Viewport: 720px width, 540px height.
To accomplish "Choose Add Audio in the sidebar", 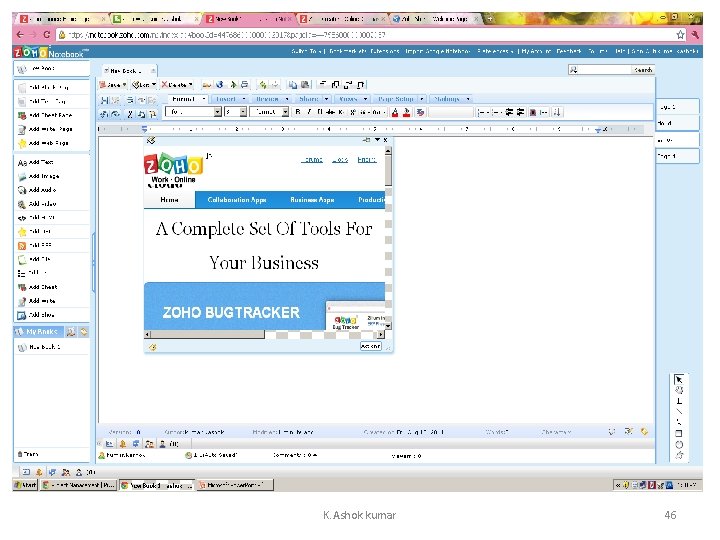I will tap(37, 190).
